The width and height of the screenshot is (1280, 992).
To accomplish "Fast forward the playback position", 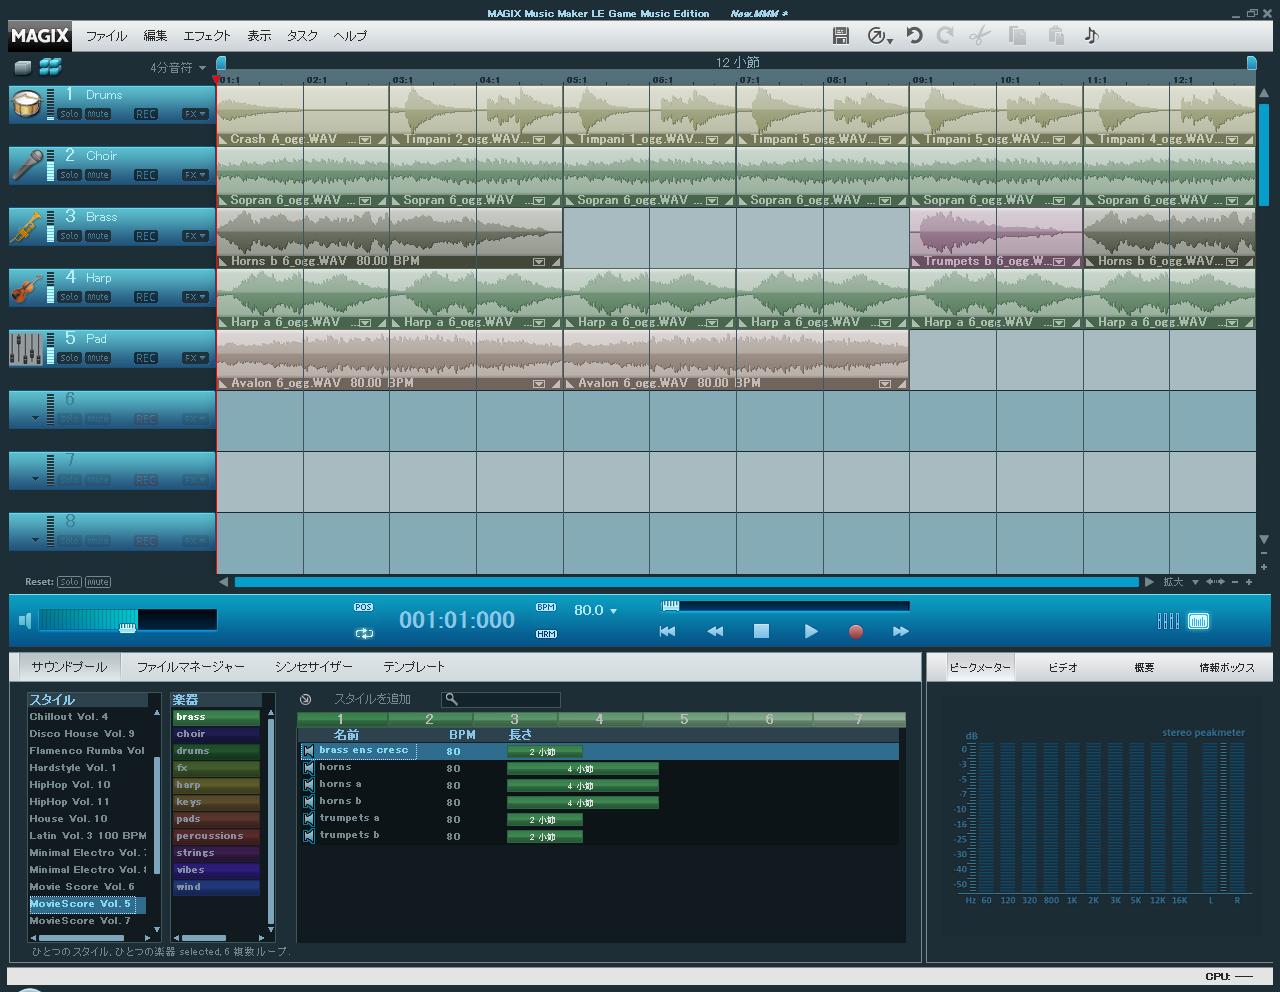I will pyautogui.click(x=900, y=631).
